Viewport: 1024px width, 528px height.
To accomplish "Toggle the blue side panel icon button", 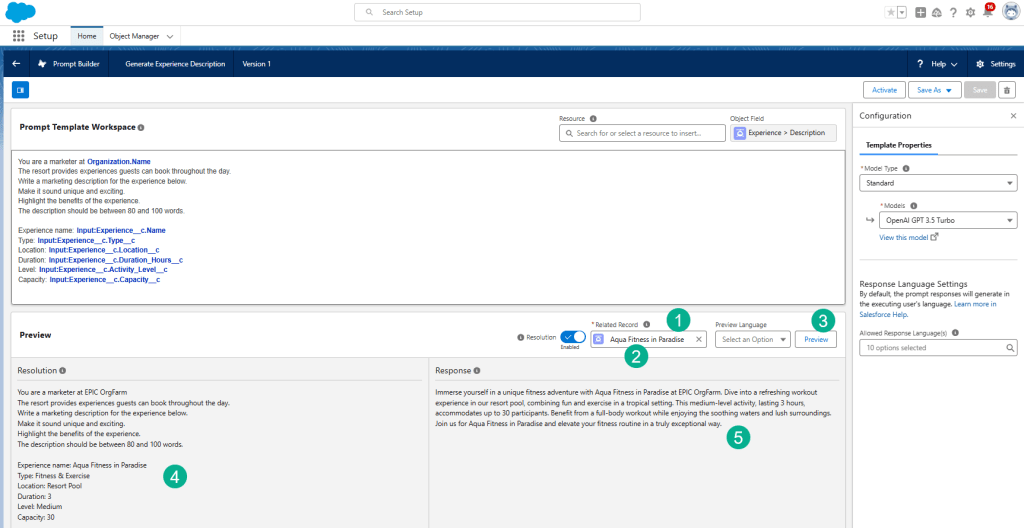I will pos(20,90).
